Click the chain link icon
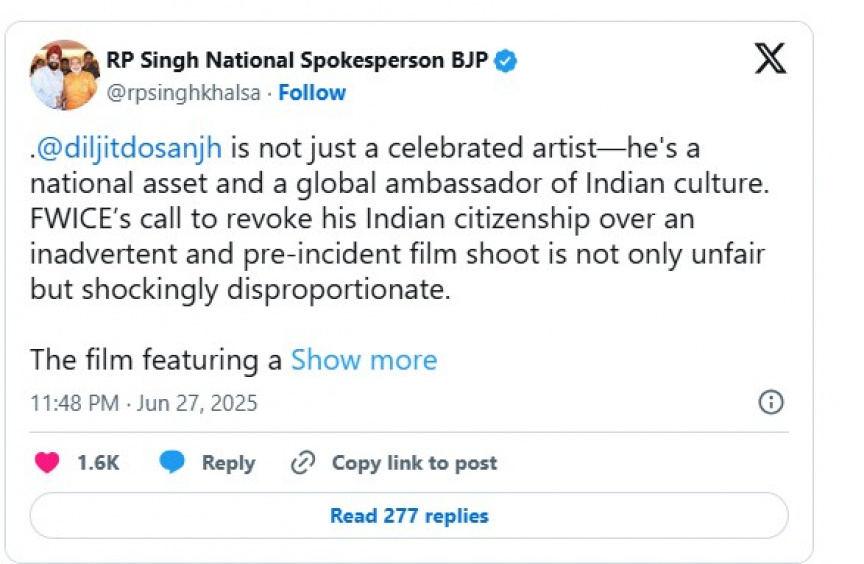Viewport: 864px width, 564px height. [x=302, y=463]
